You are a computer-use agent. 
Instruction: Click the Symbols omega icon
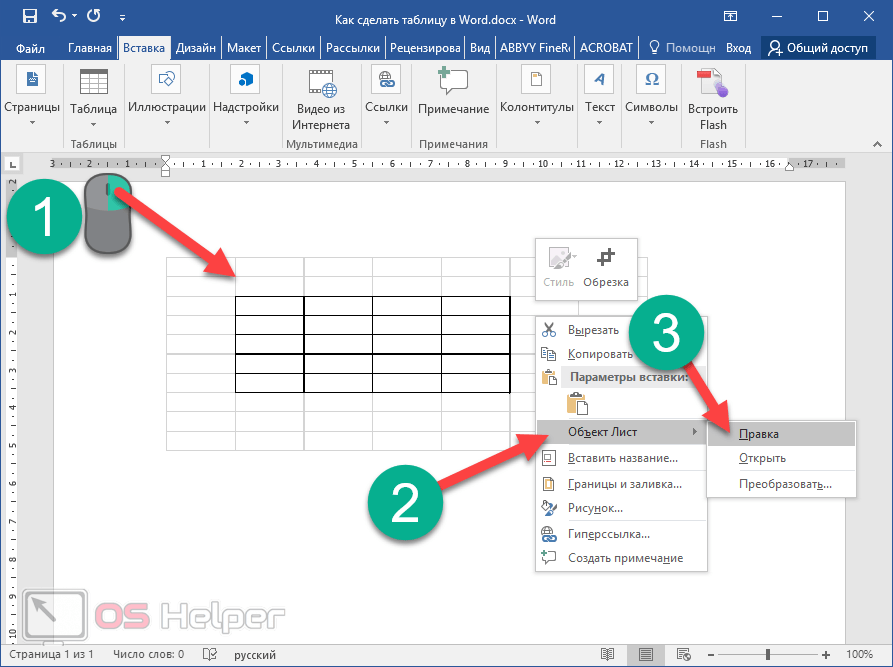(x=651, y=80)
